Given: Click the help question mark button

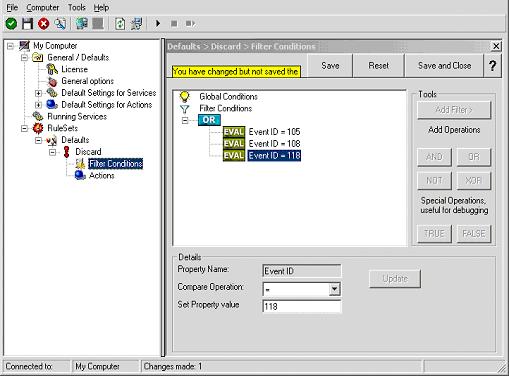Looking at the screenshot, I should (492, 66).
